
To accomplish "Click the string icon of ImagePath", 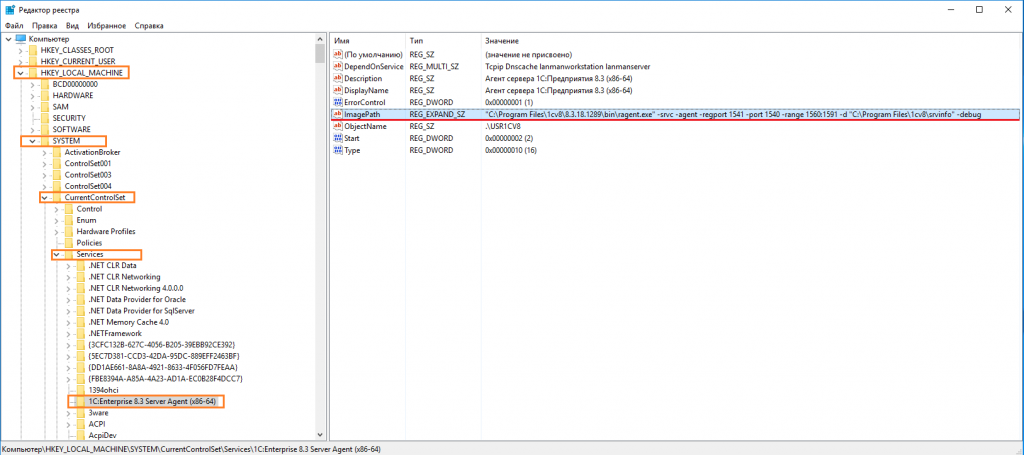I will point(338,114).
